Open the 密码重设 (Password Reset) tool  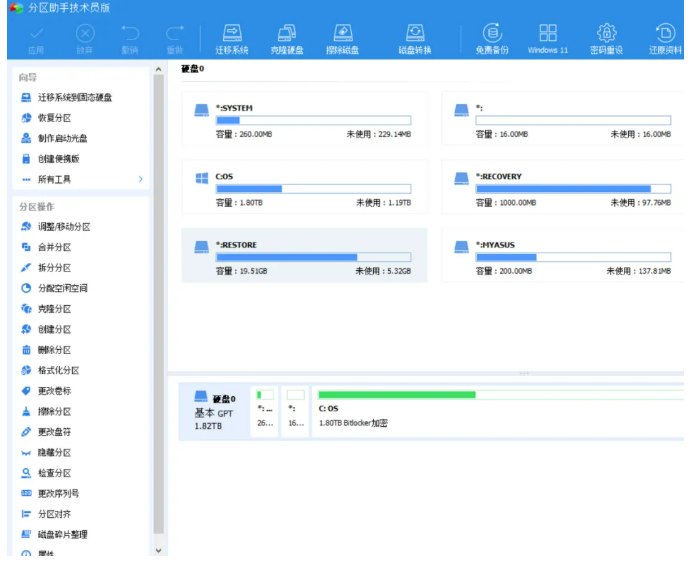[606, 39]
